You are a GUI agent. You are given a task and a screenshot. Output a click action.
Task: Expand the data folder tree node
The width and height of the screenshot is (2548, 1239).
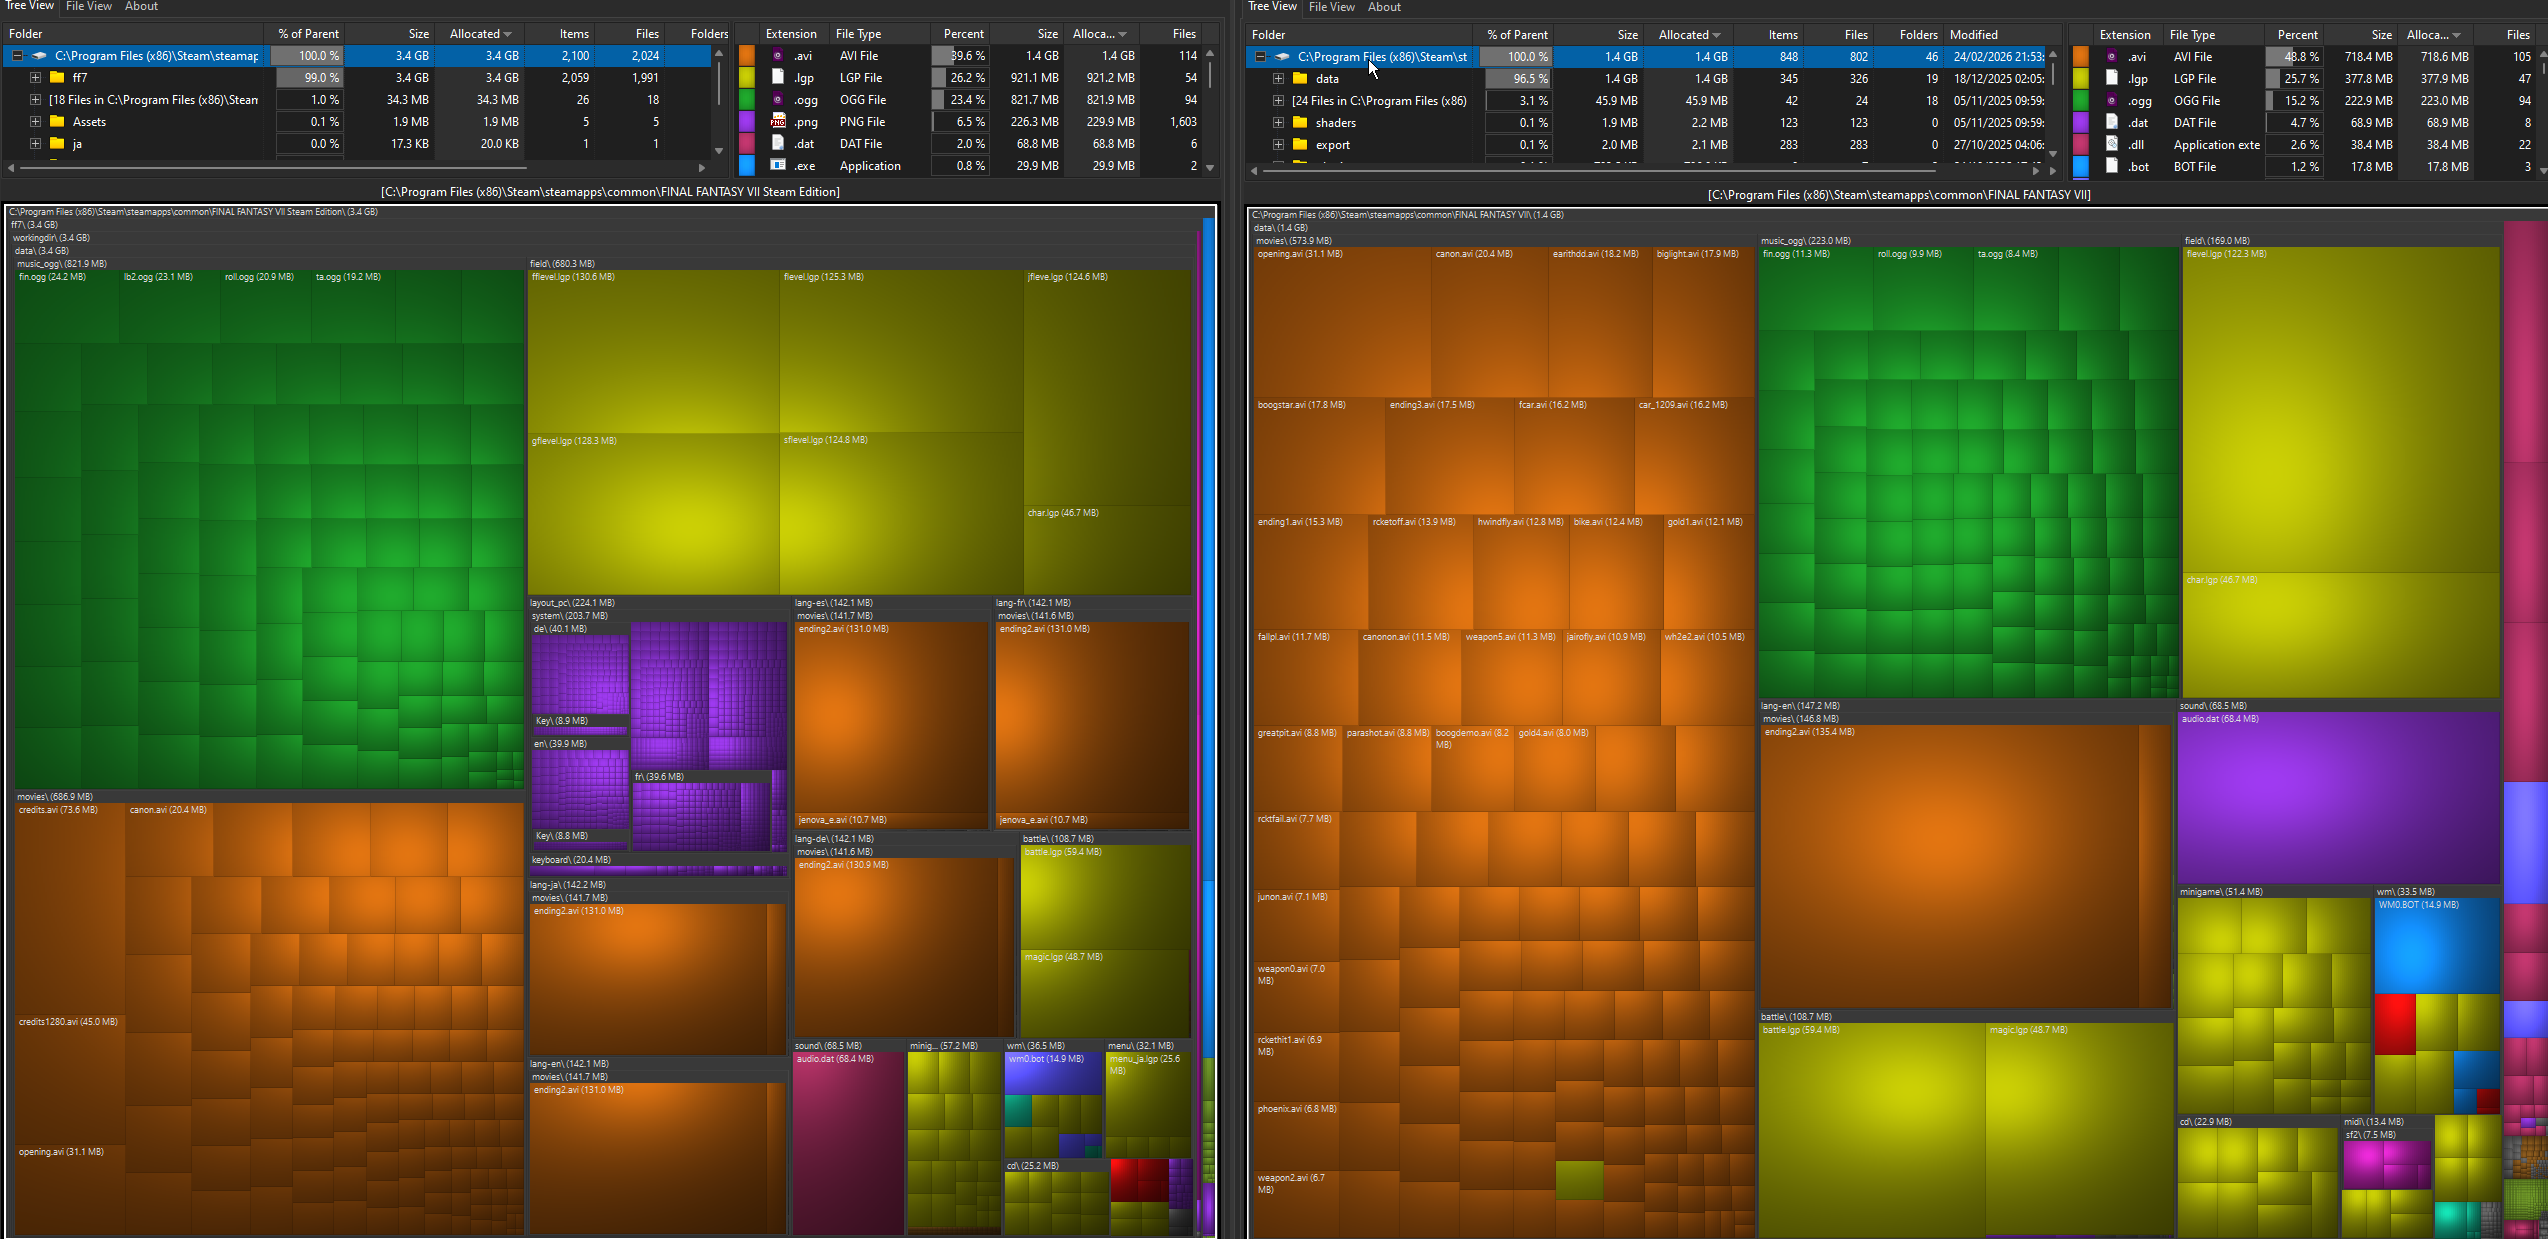click(x=1278, y=79)
